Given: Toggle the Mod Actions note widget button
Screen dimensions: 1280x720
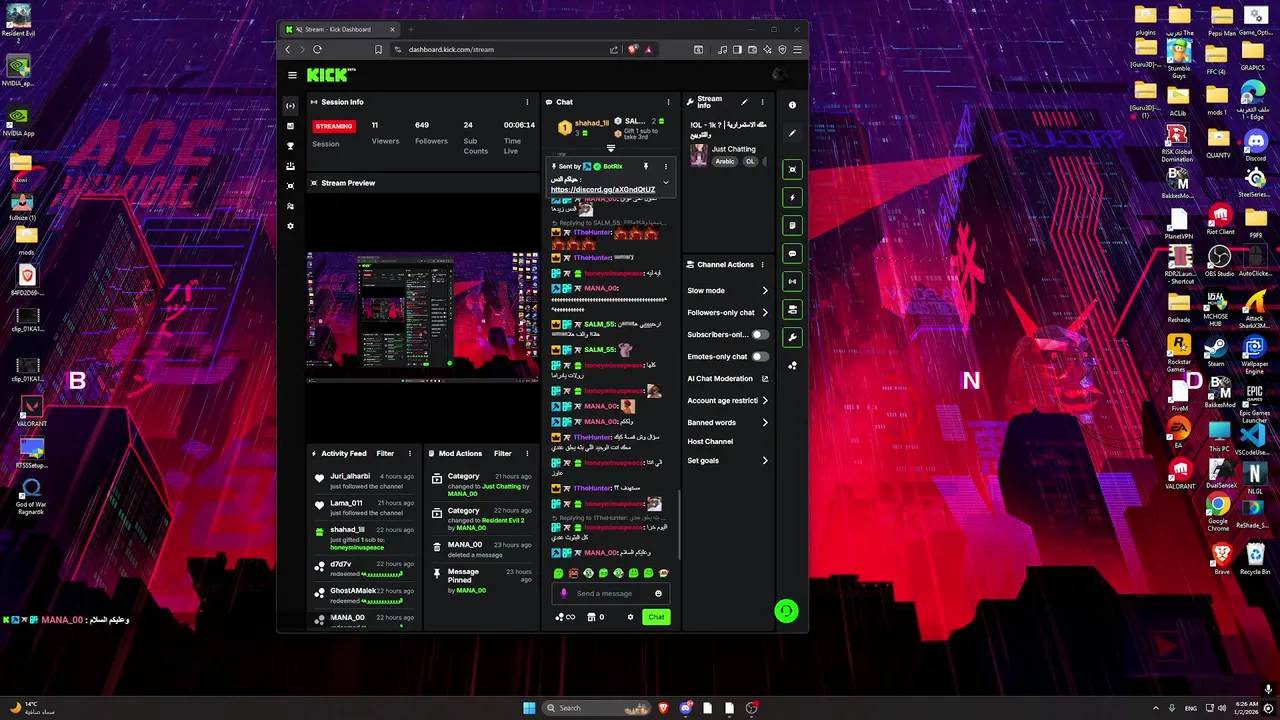Looking at the screenshot, I should pos(792,225).
